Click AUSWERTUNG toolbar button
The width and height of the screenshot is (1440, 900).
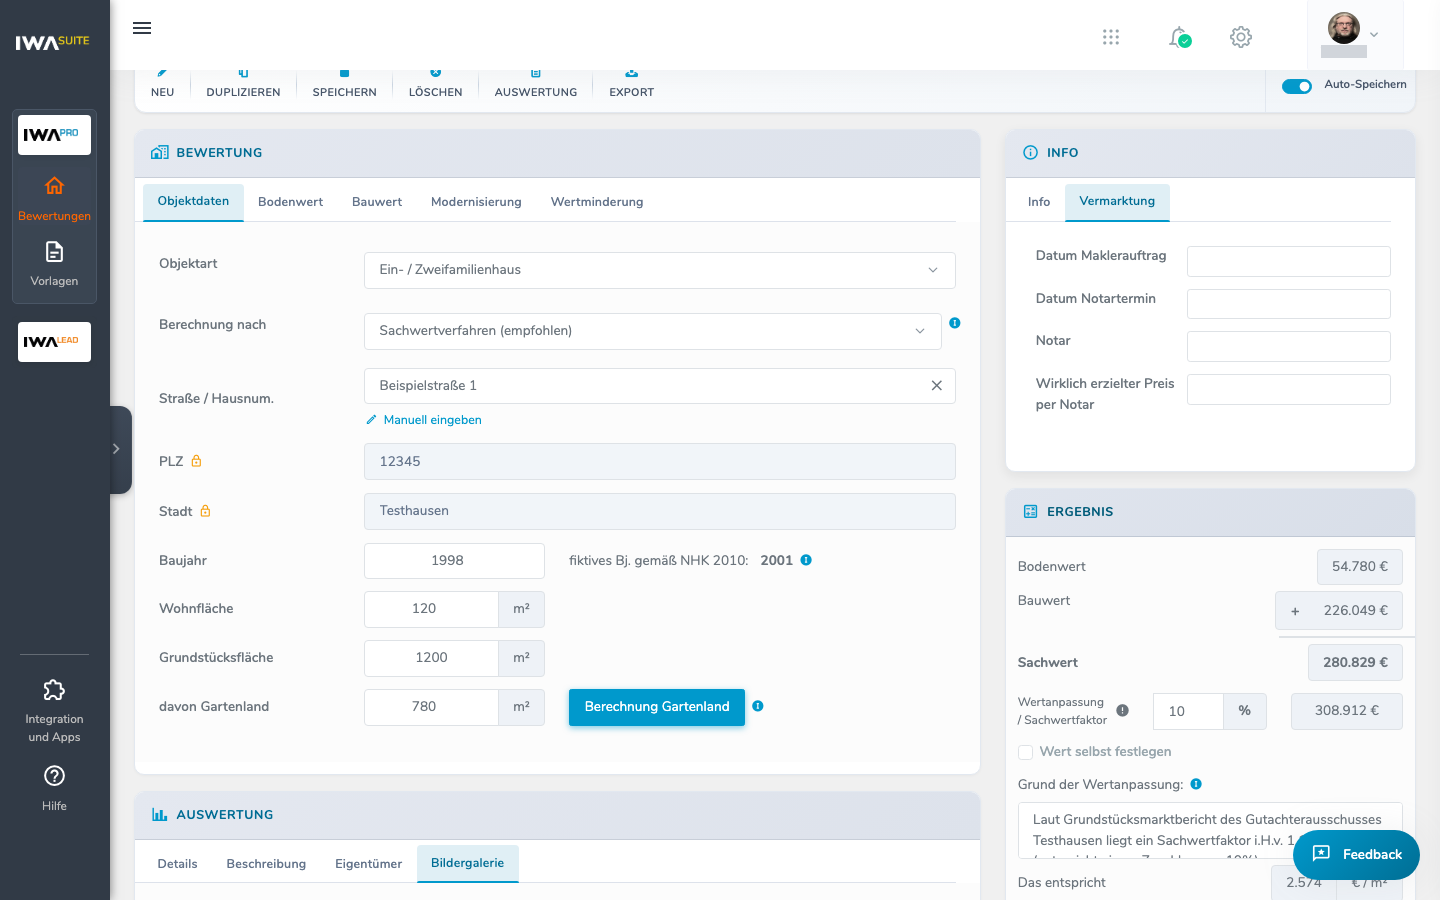pos(536,85)
